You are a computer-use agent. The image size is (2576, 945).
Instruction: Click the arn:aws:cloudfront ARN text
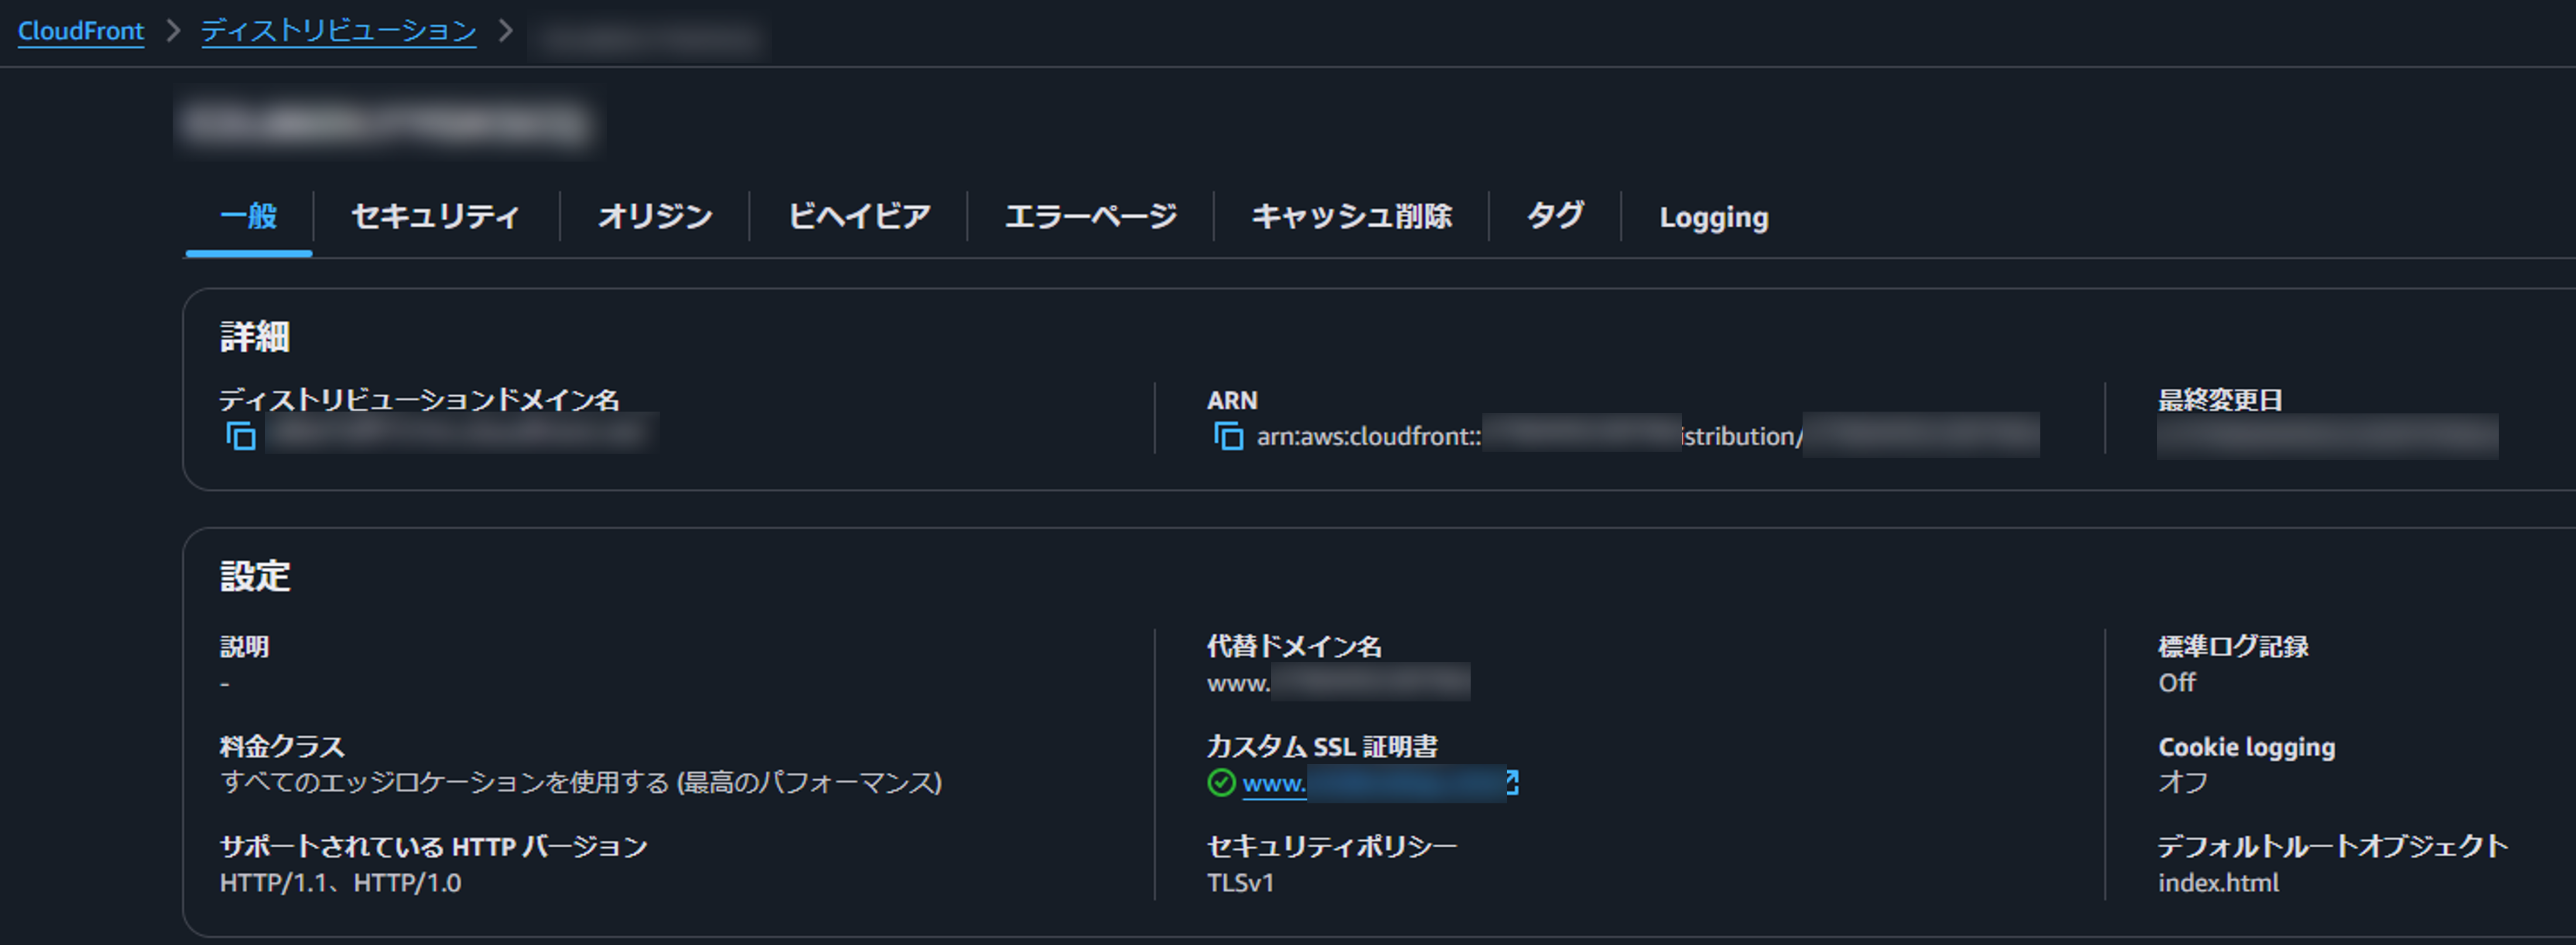pos(1368,436)
